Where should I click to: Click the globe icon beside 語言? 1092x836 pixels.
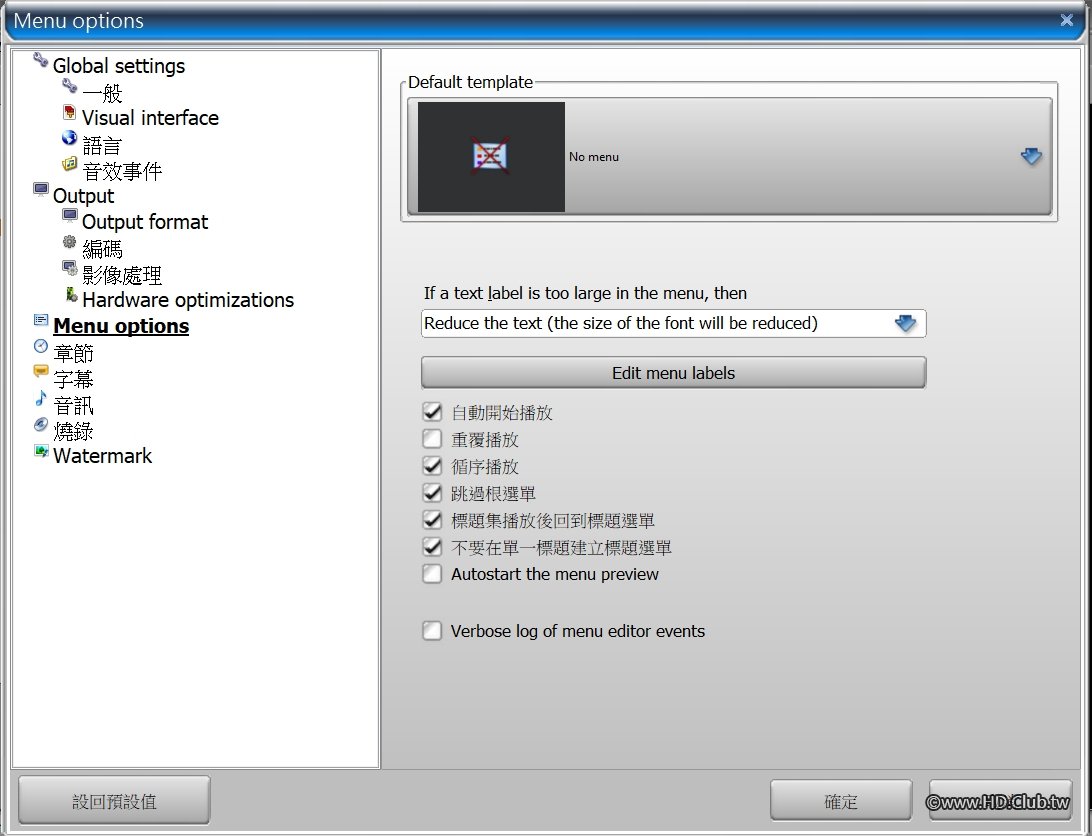click(69, 138)
